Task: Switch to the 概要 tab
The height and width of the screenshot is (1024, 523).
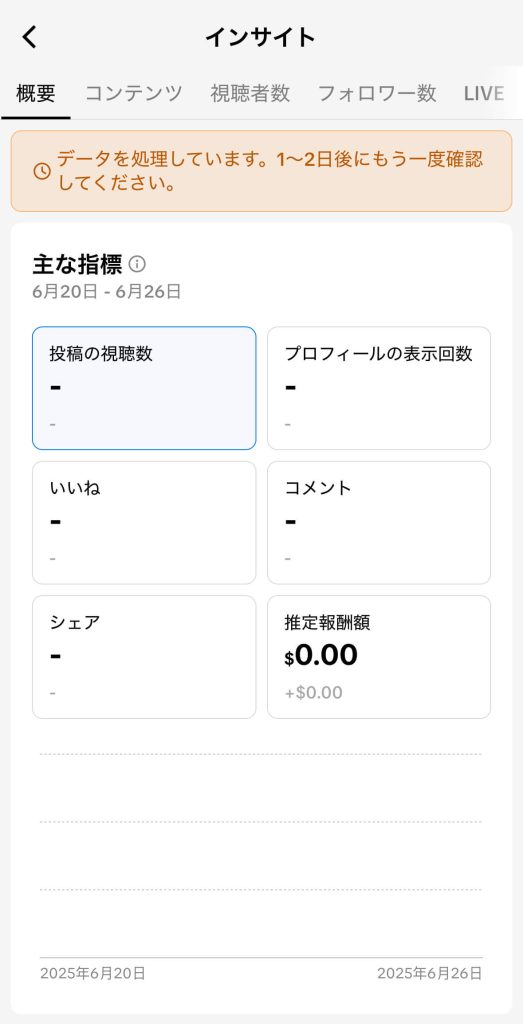Action: [x=36, y=93]
